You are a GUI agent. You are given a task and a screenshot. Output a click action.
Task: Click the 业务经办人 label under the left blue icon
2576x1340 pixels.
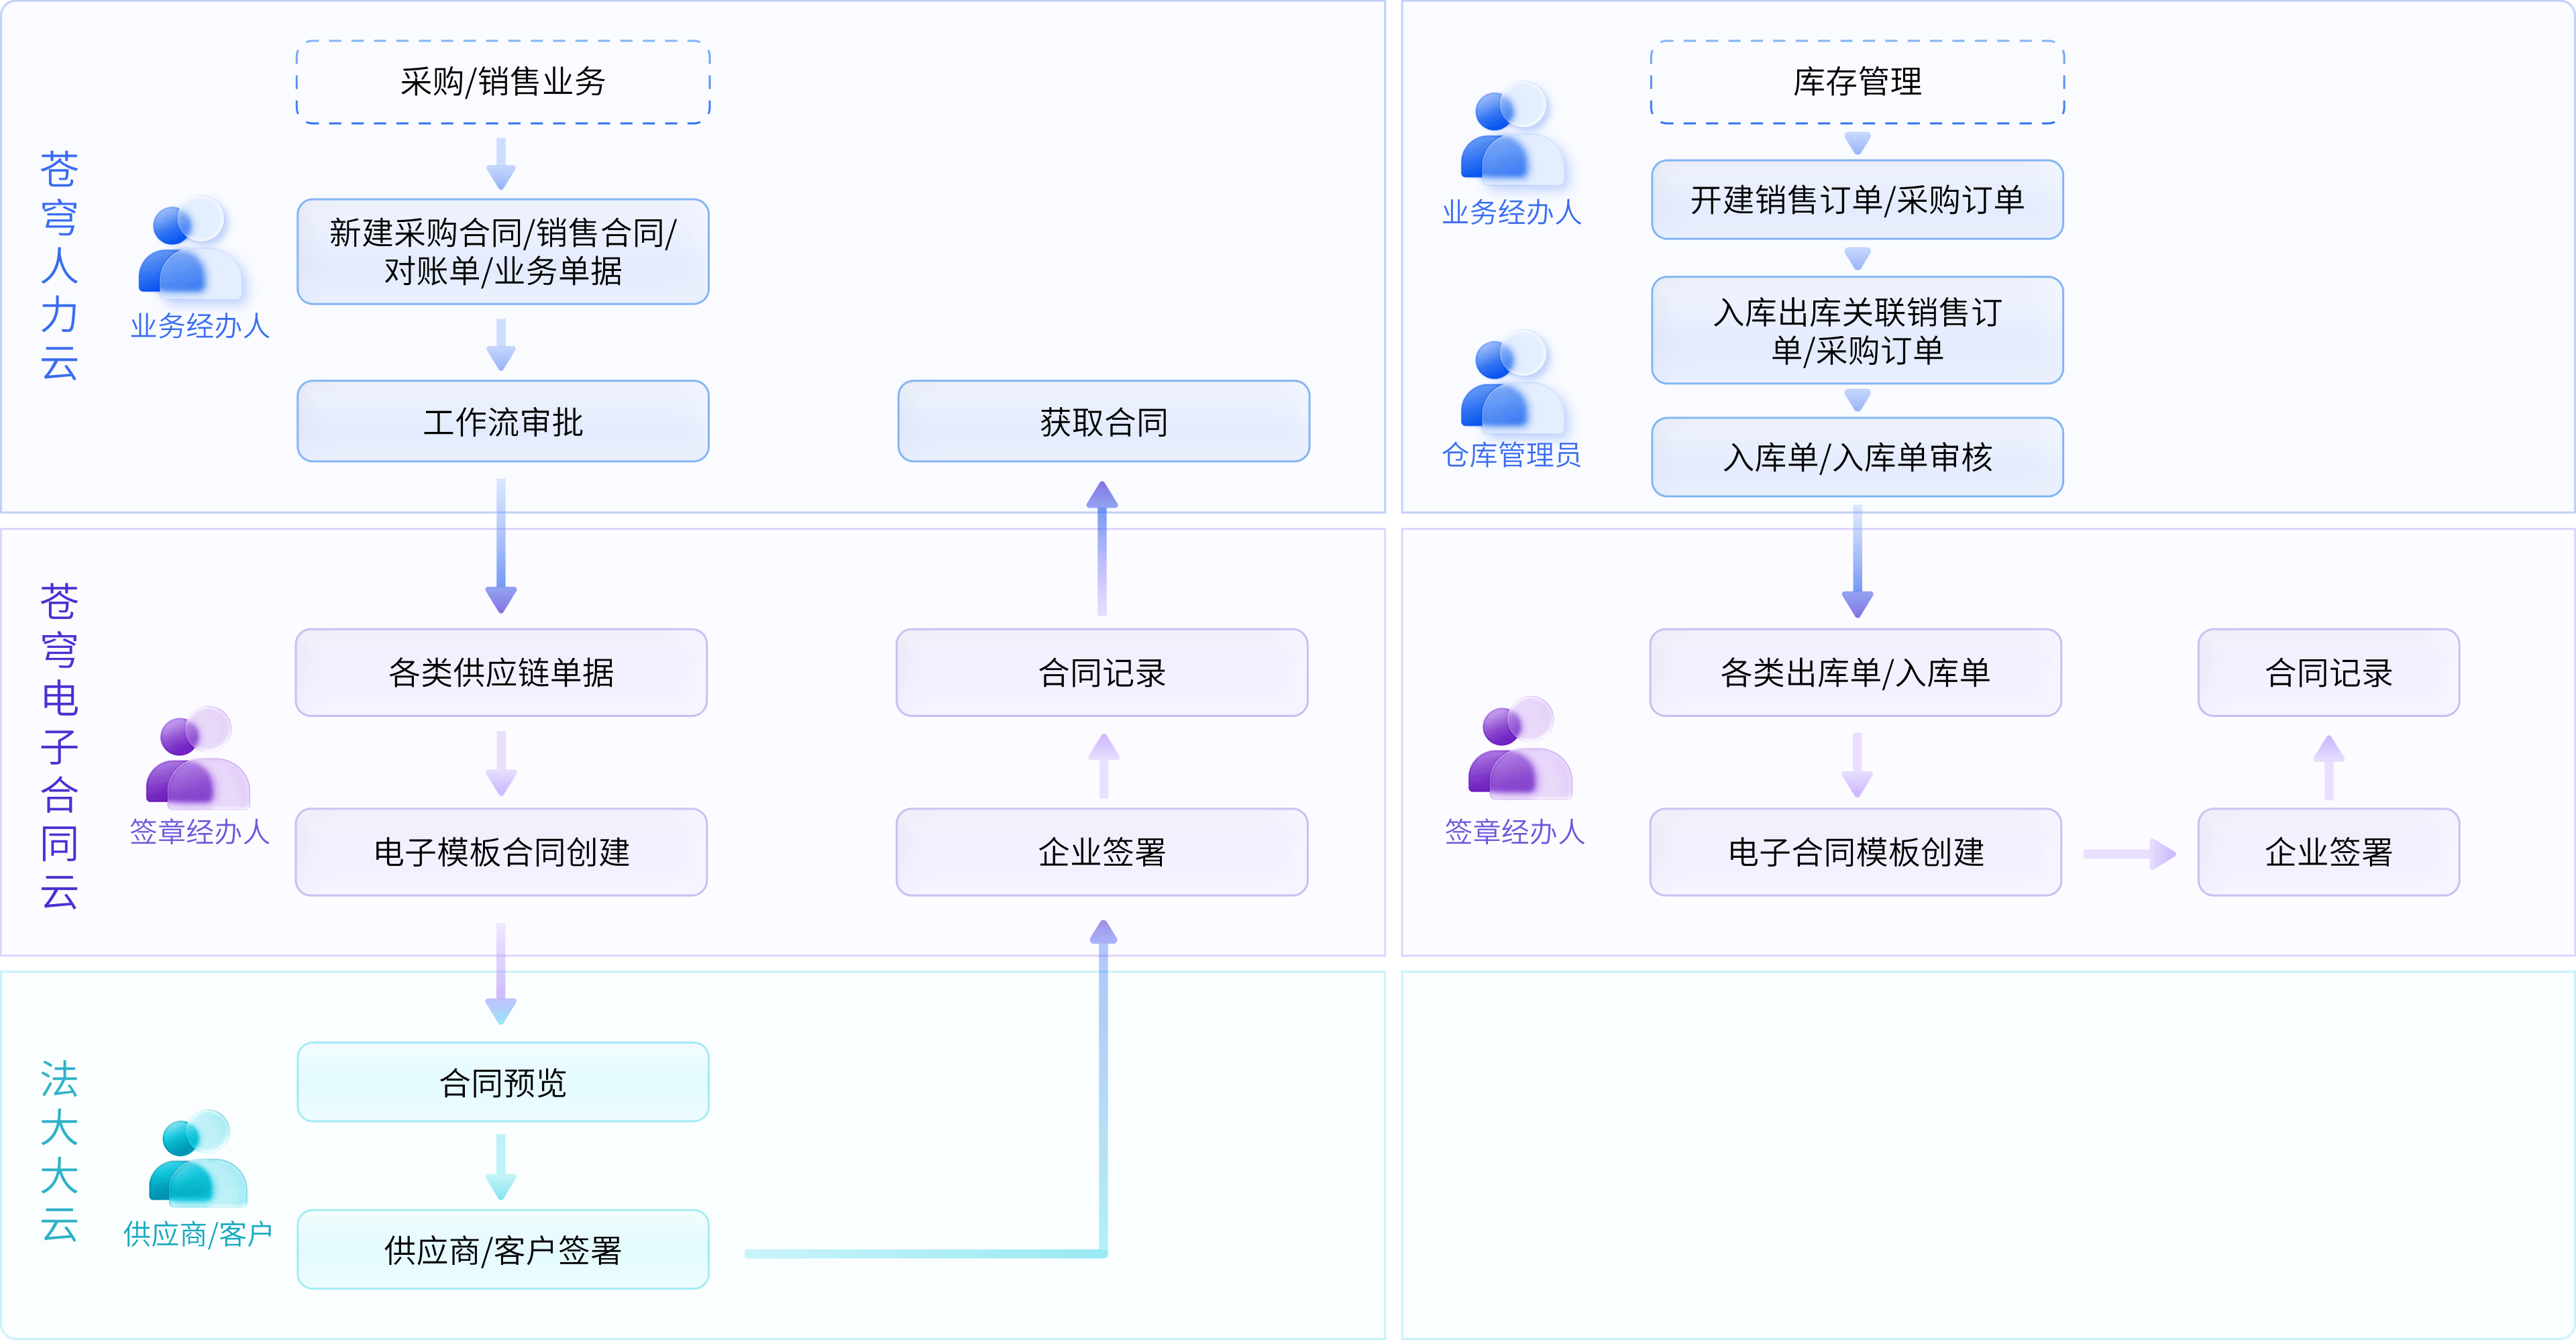(x=200, y=326)
